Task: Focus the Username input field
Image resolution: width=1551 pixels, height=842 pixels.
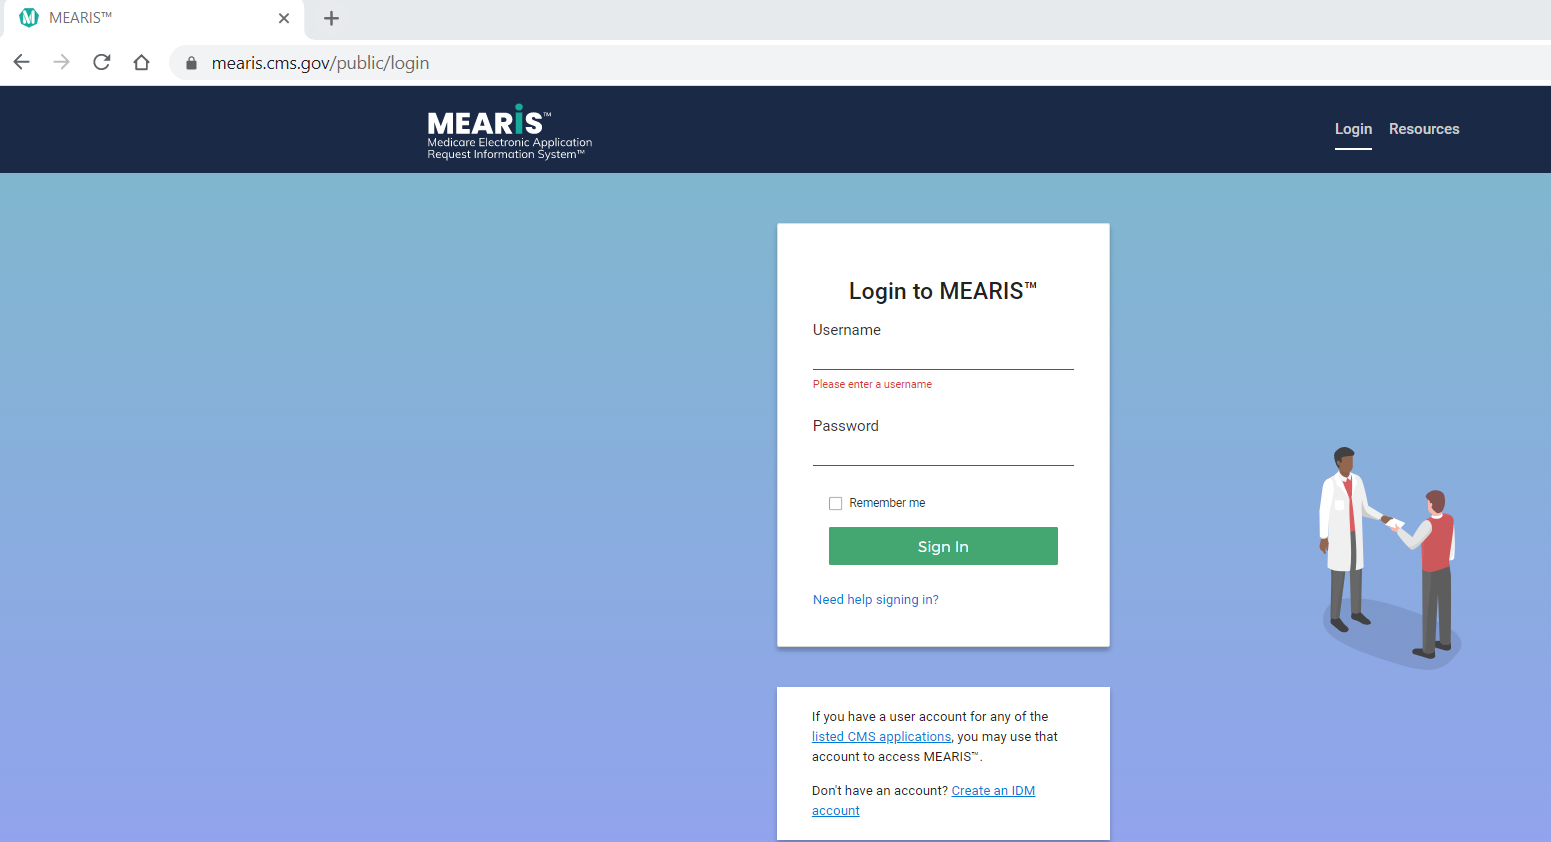Action: (942, 356)
